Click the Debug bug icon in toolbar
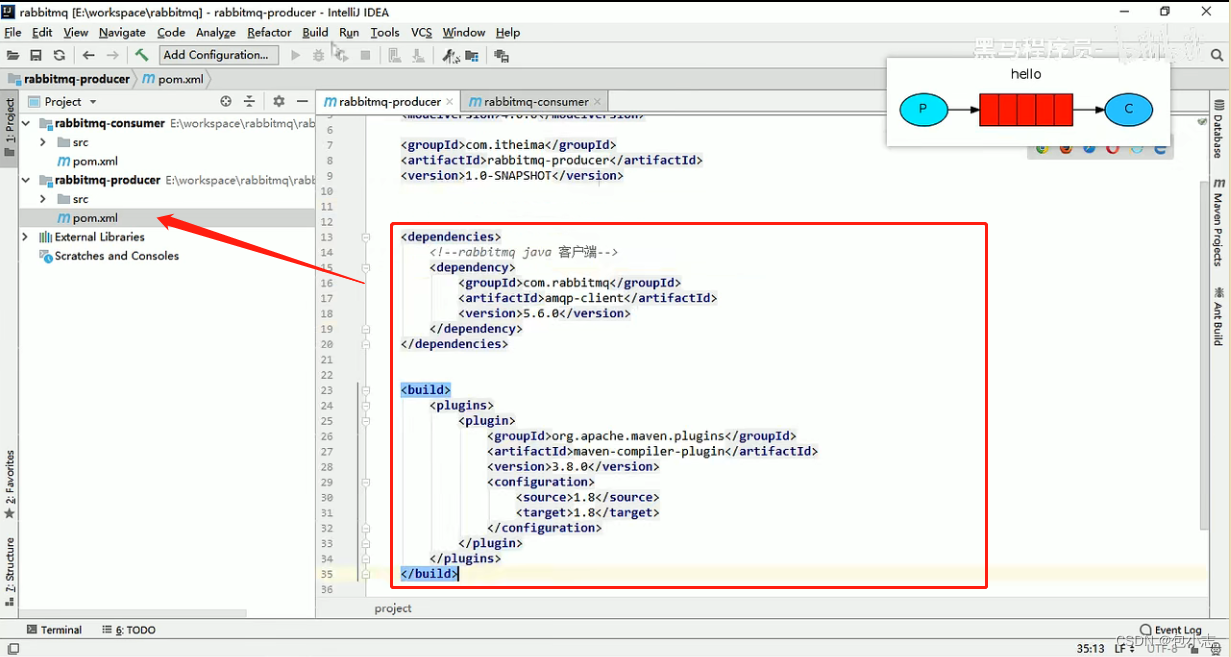The width and height of the screenshot is (1231, 657). [319, 56]
